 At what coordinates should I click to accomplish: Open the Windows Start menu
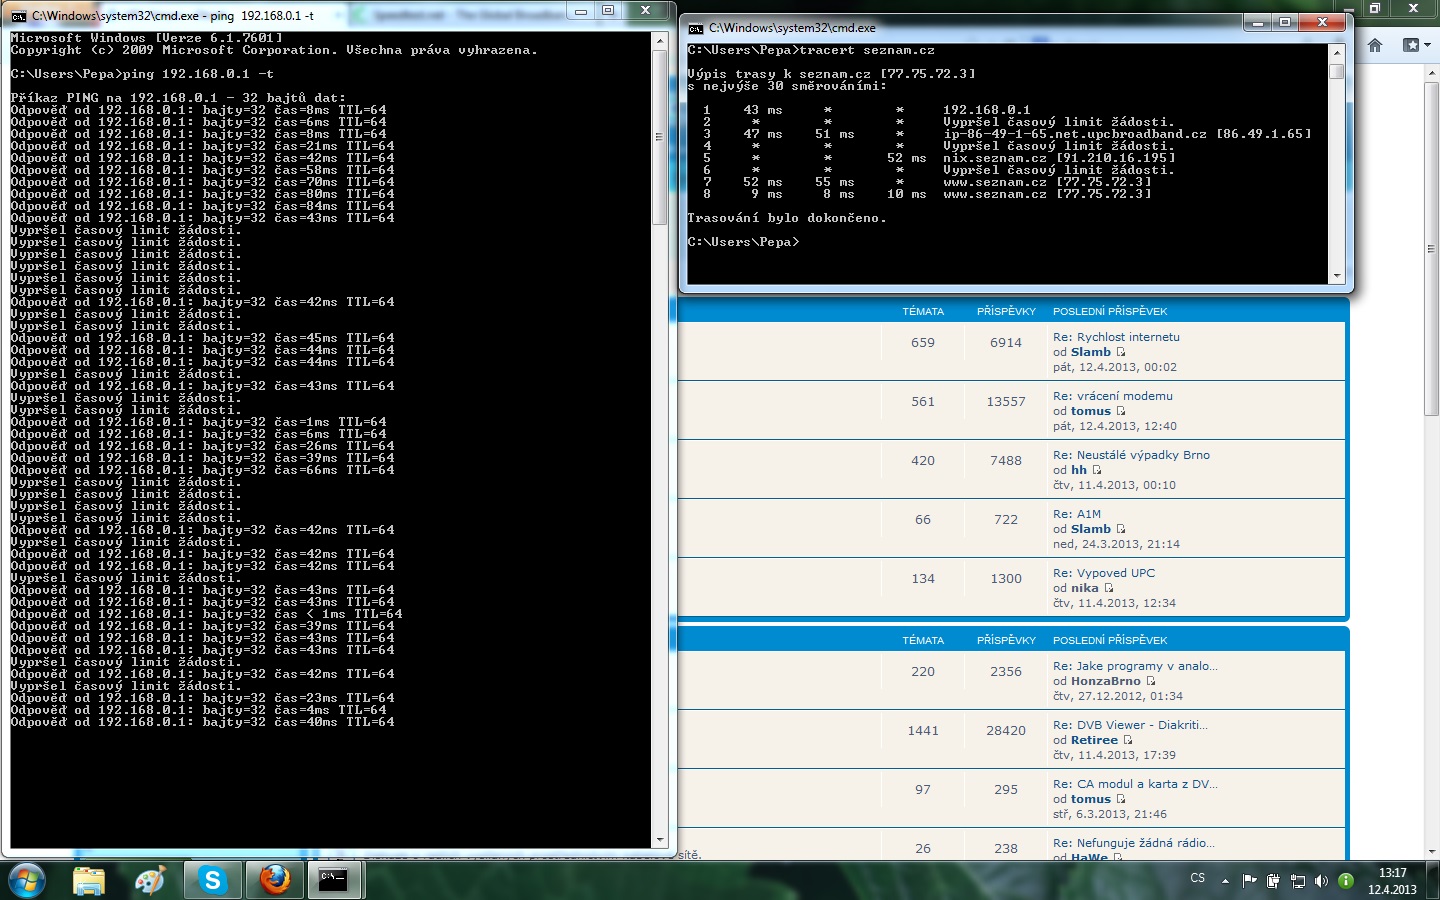pos(27,880)
